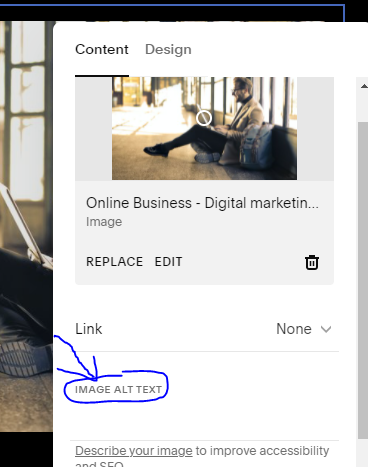Open the Describe your image link
This screenshot has height=467, width=368.
pos(134,451)
